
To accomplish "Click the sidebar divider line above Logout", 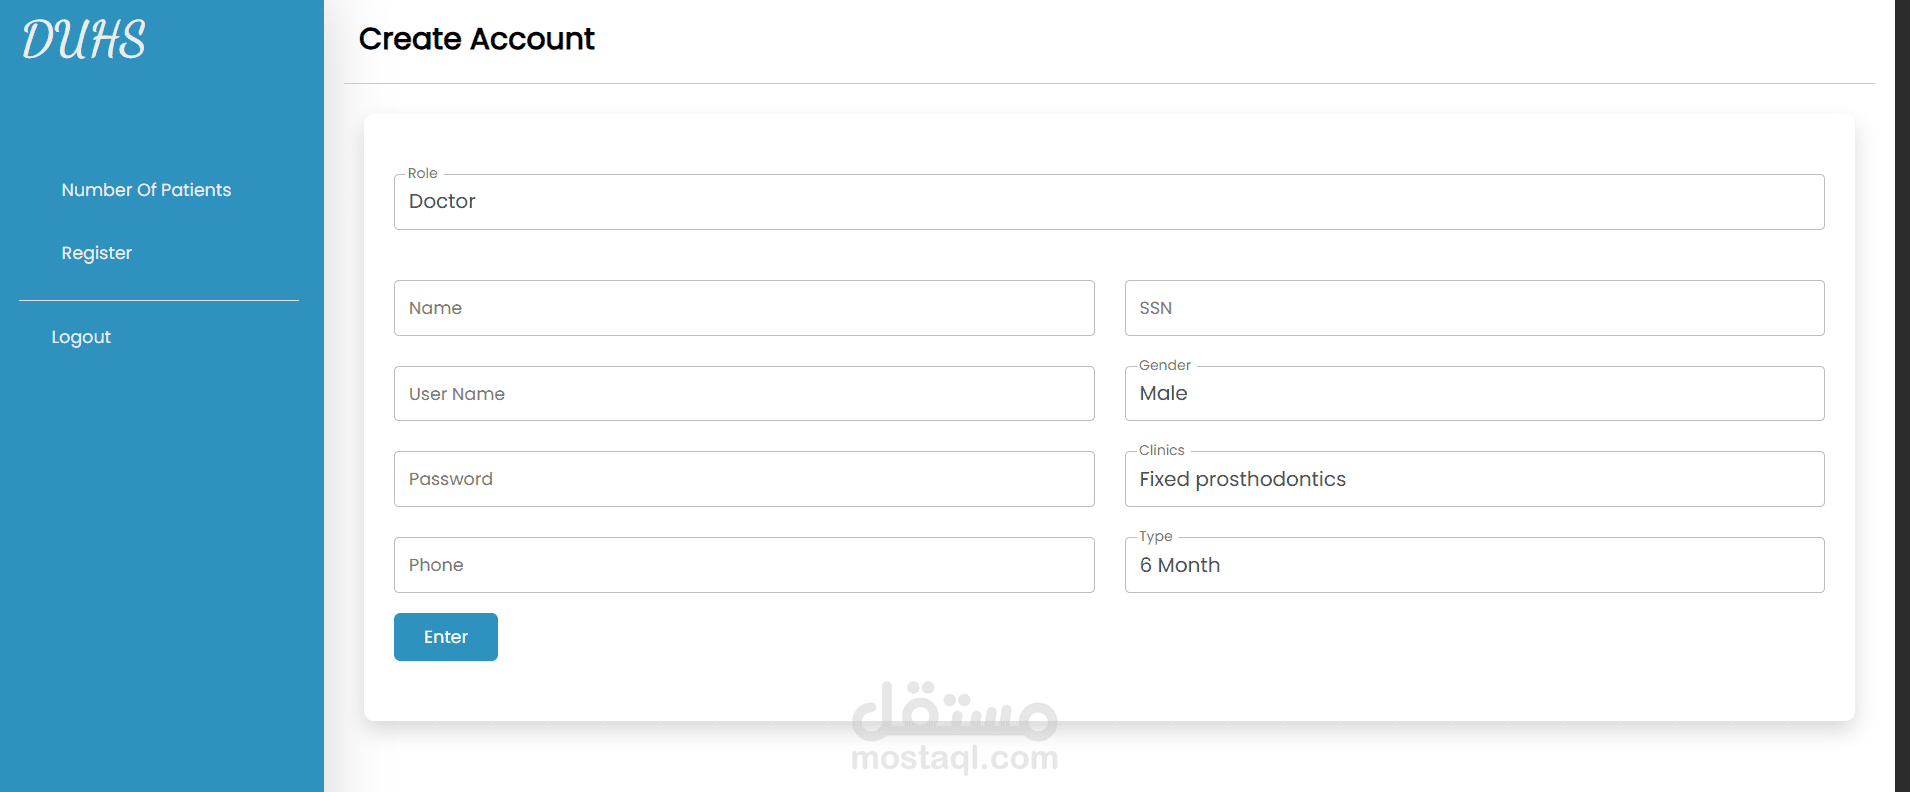I will 159,300.
